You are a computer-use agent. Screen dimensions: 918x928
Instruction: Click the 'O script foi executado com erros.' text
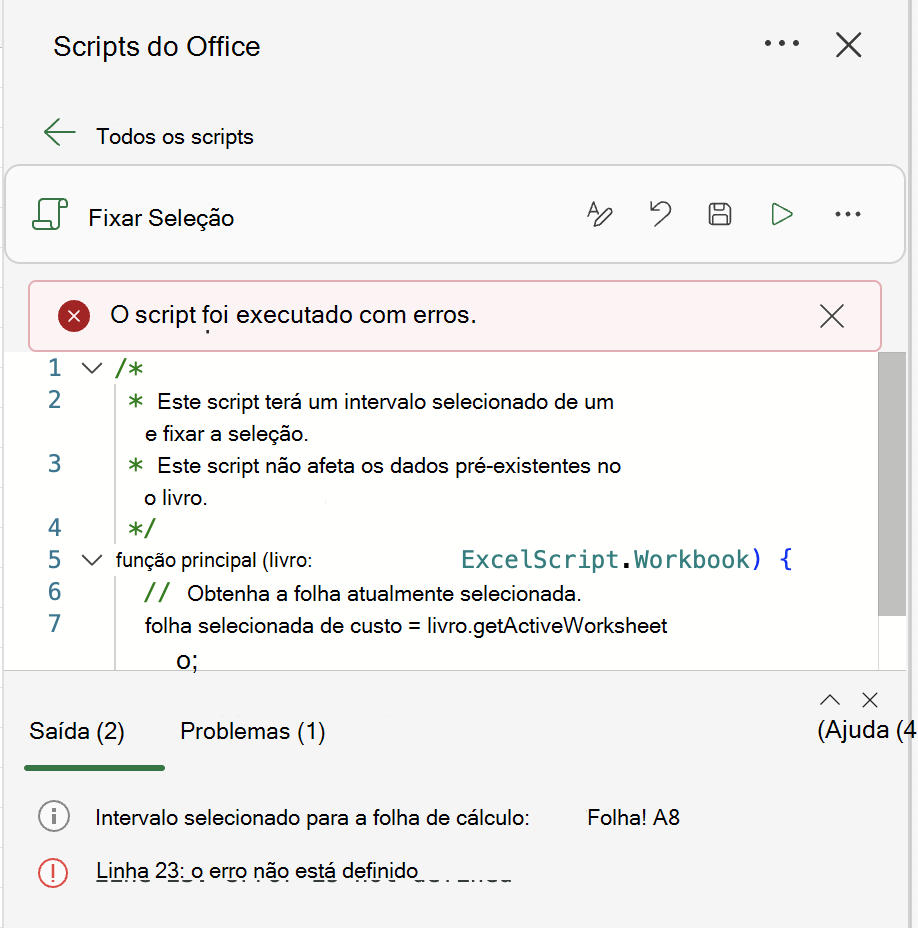pos(293,315)
